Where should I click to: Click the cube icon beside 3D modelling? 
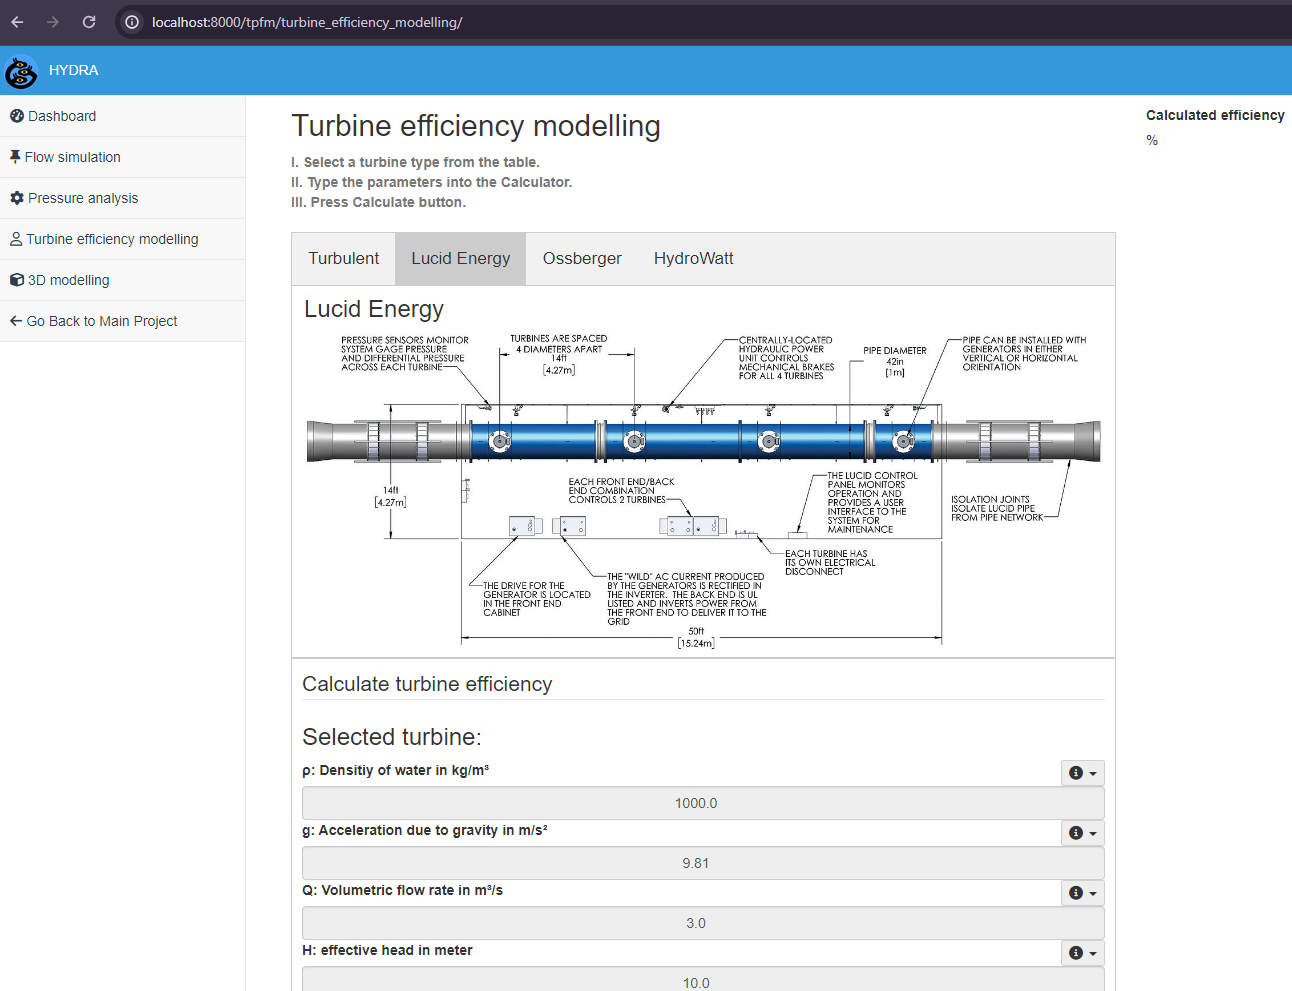pos(17,280)
